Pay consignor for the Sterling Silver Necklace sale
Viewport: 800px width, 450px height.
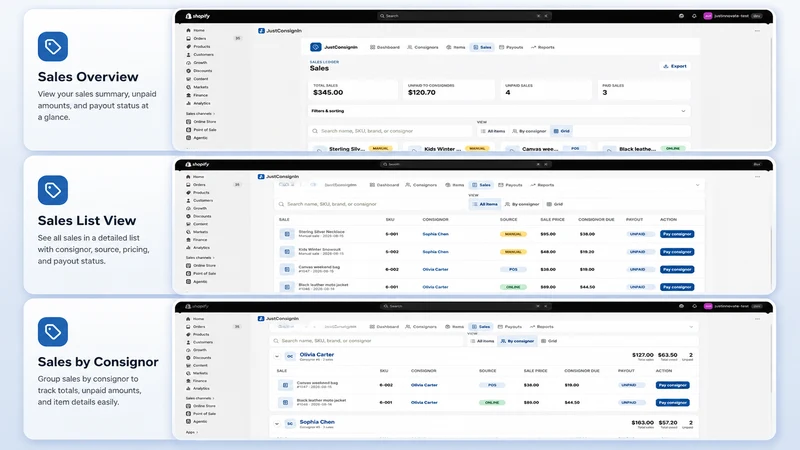click(x=677, y=234)
